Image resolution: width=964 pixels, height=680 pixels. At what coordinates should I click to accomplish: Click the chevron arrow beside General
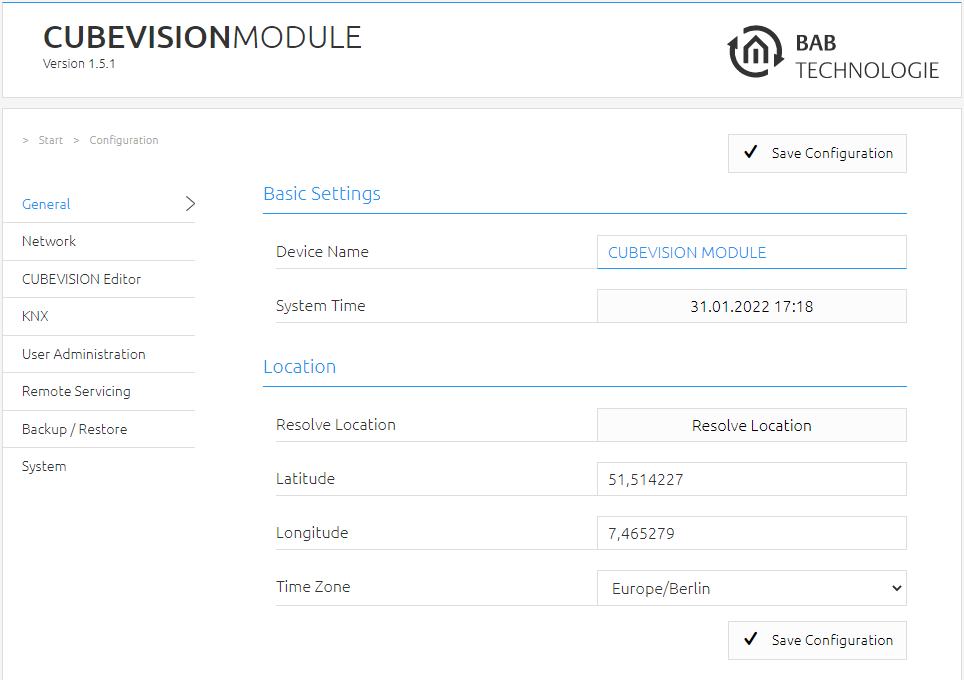click(x=190, y=204)
